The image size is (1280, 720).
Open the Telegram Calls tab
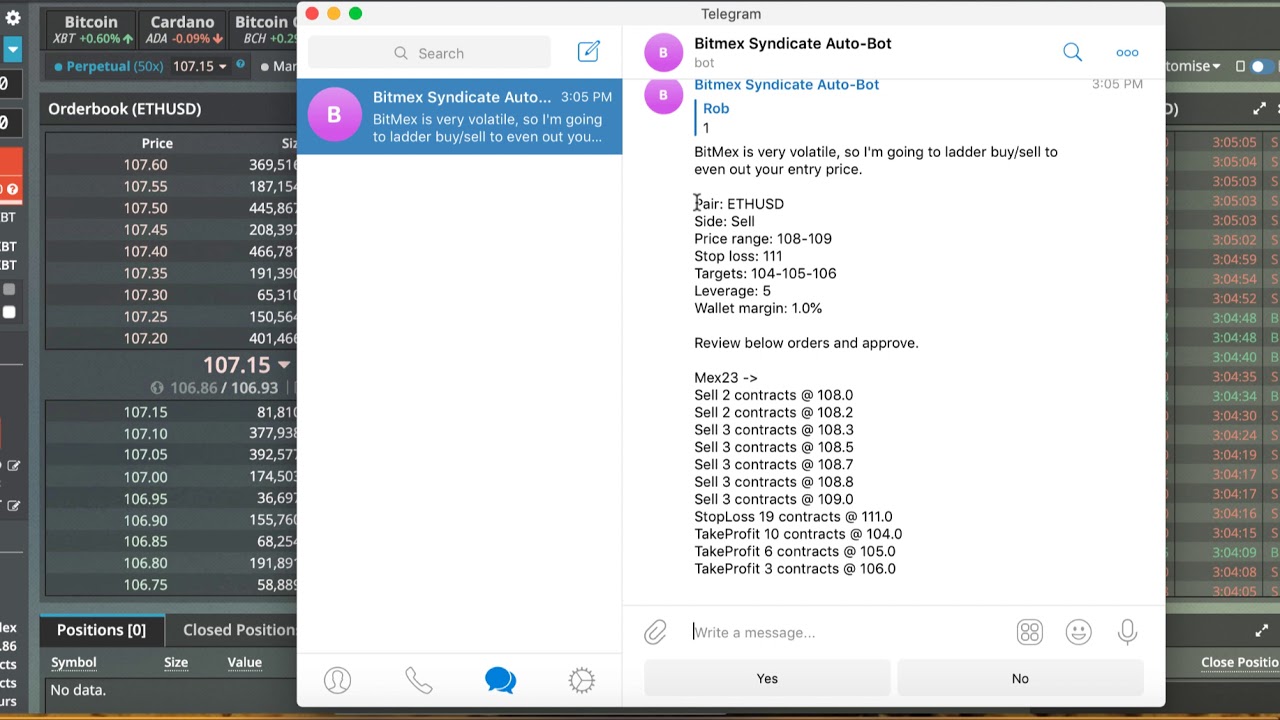pyautogui.click(x=418, y=681)
